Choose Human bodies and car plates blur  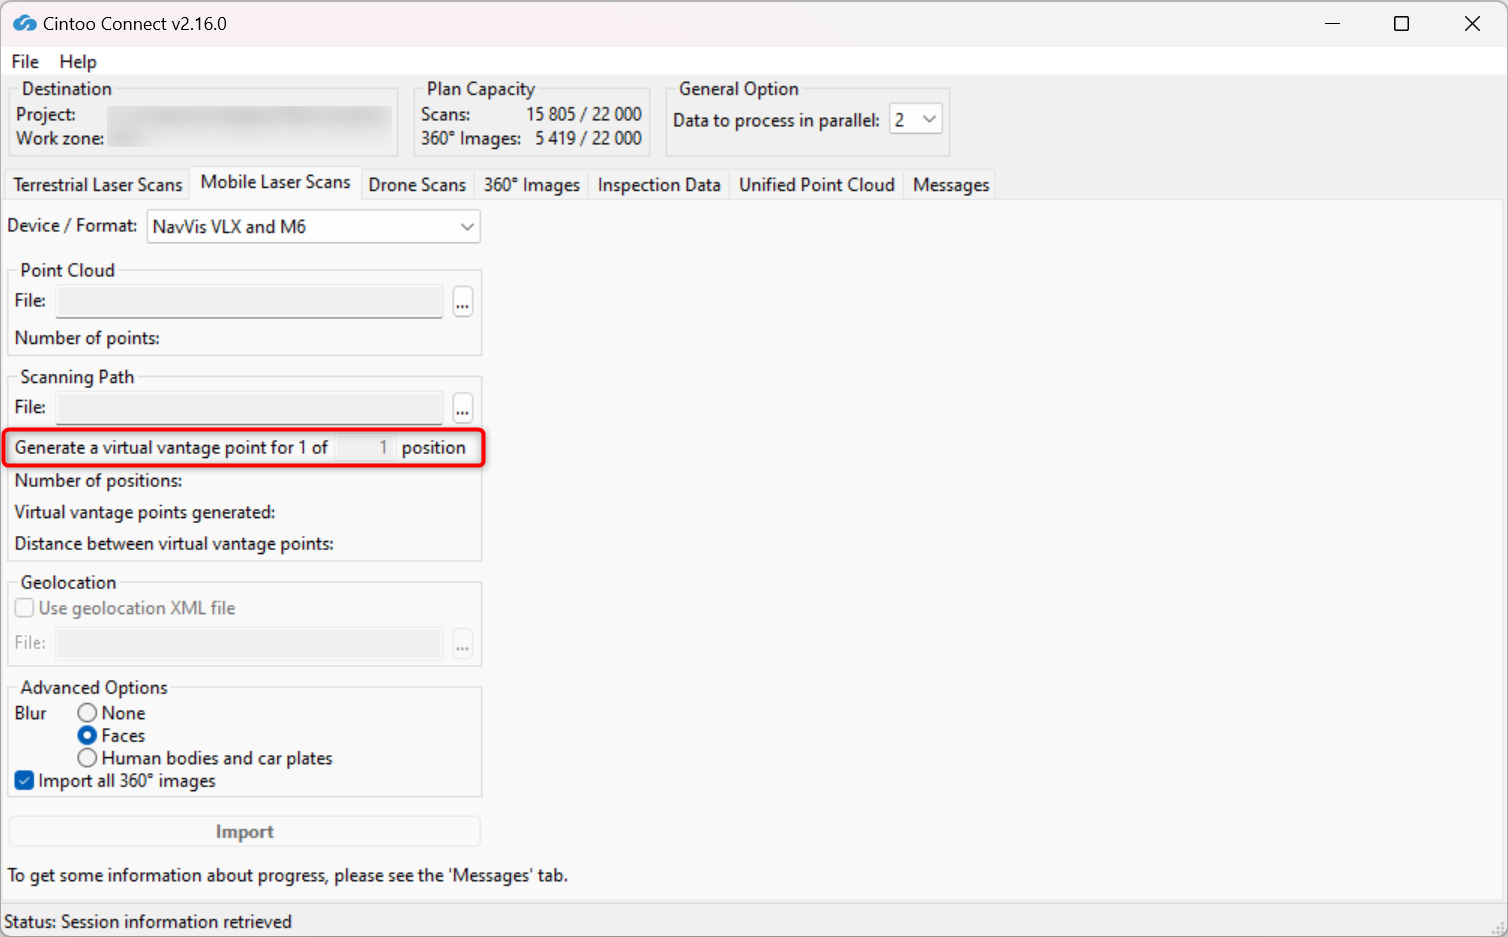pyautogui.click(x=88, y=758)
